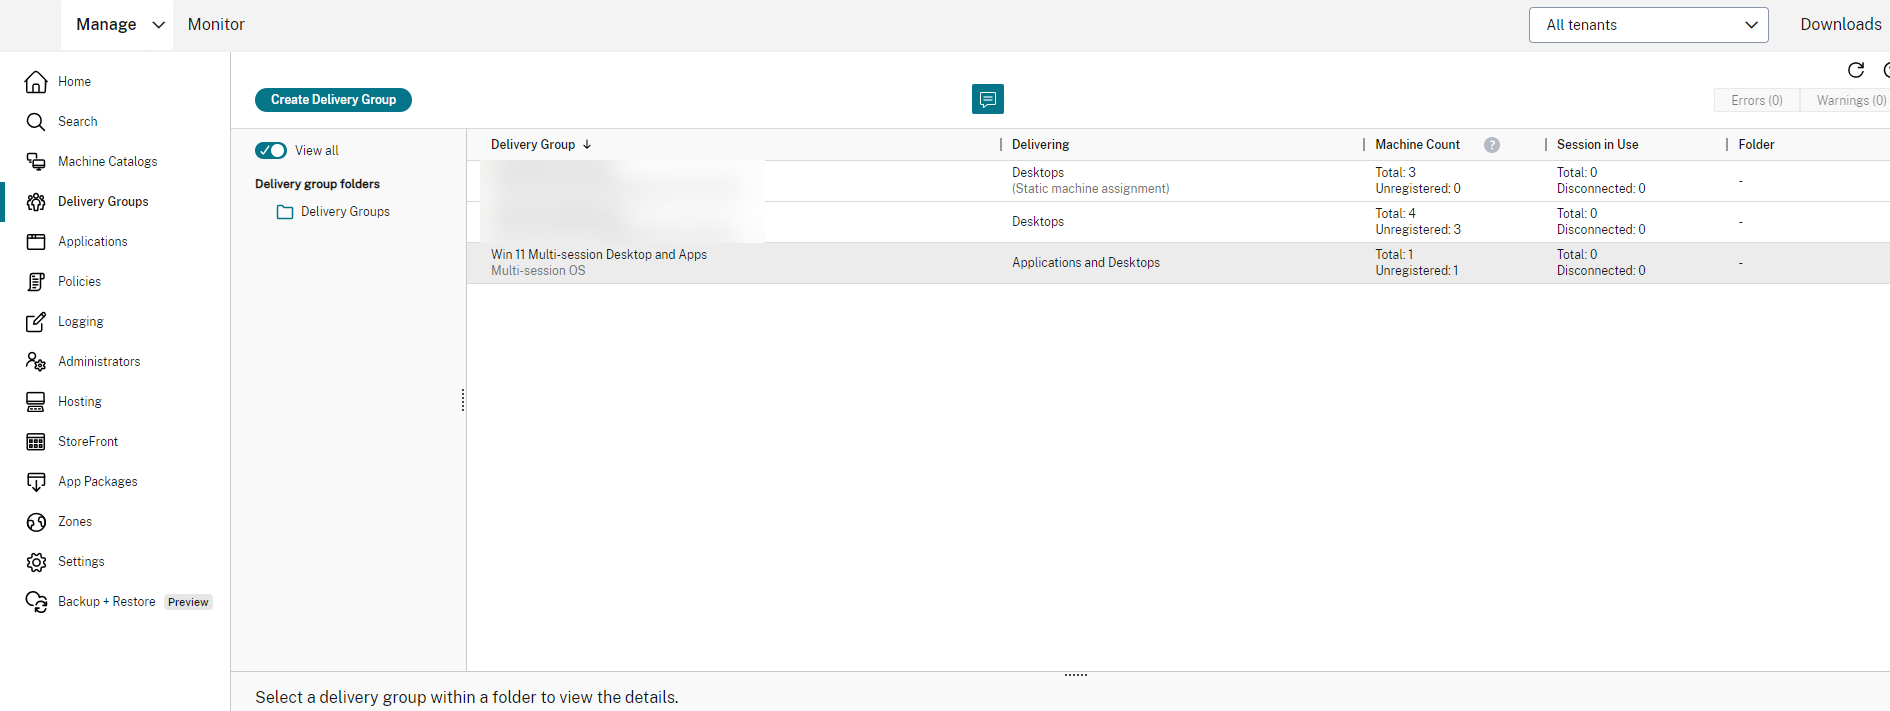Toggle the View all switch off
This screenshot has height=711, width=1890.
pyautogui.click(x=271, y=151)
